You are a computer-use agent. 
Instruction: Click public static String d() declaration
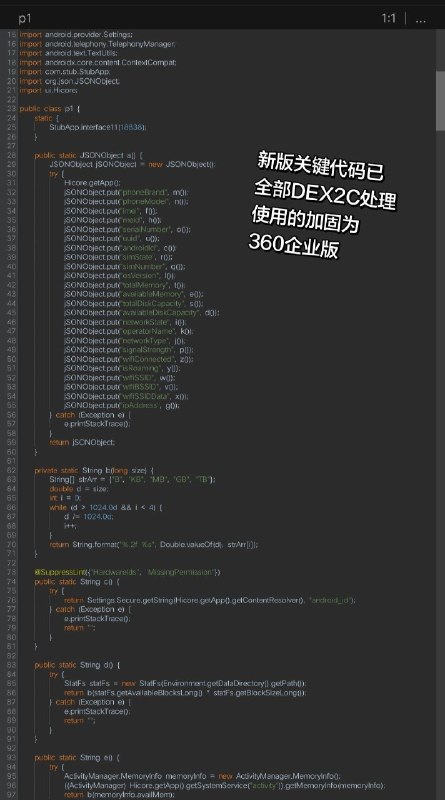(77, 665)
